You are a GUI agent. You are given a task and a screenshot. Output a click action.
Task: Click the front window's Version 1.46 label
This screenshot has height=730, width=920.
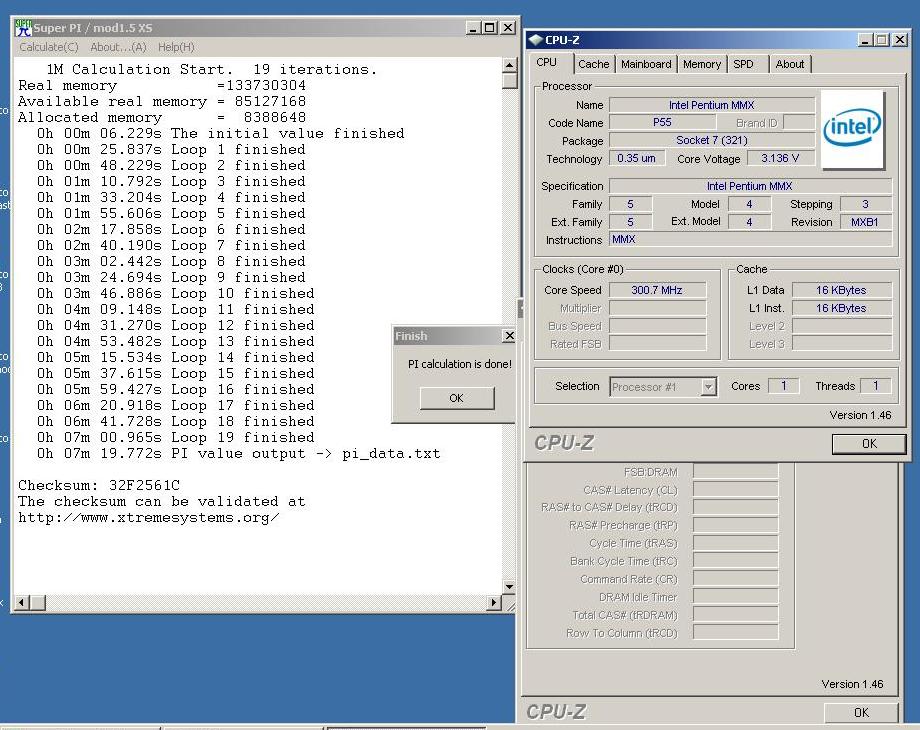860,415
